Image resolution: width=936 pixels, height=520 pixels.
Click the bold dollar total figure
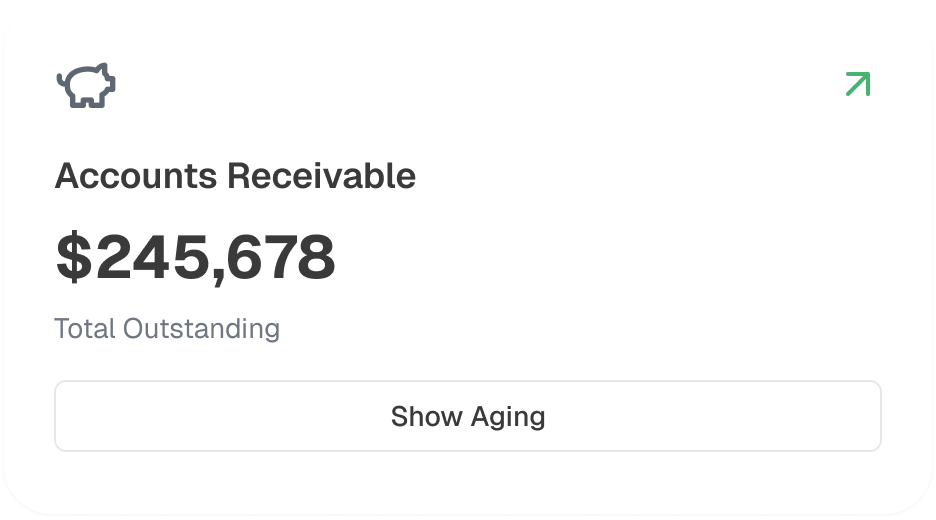(x=195, y=257)
